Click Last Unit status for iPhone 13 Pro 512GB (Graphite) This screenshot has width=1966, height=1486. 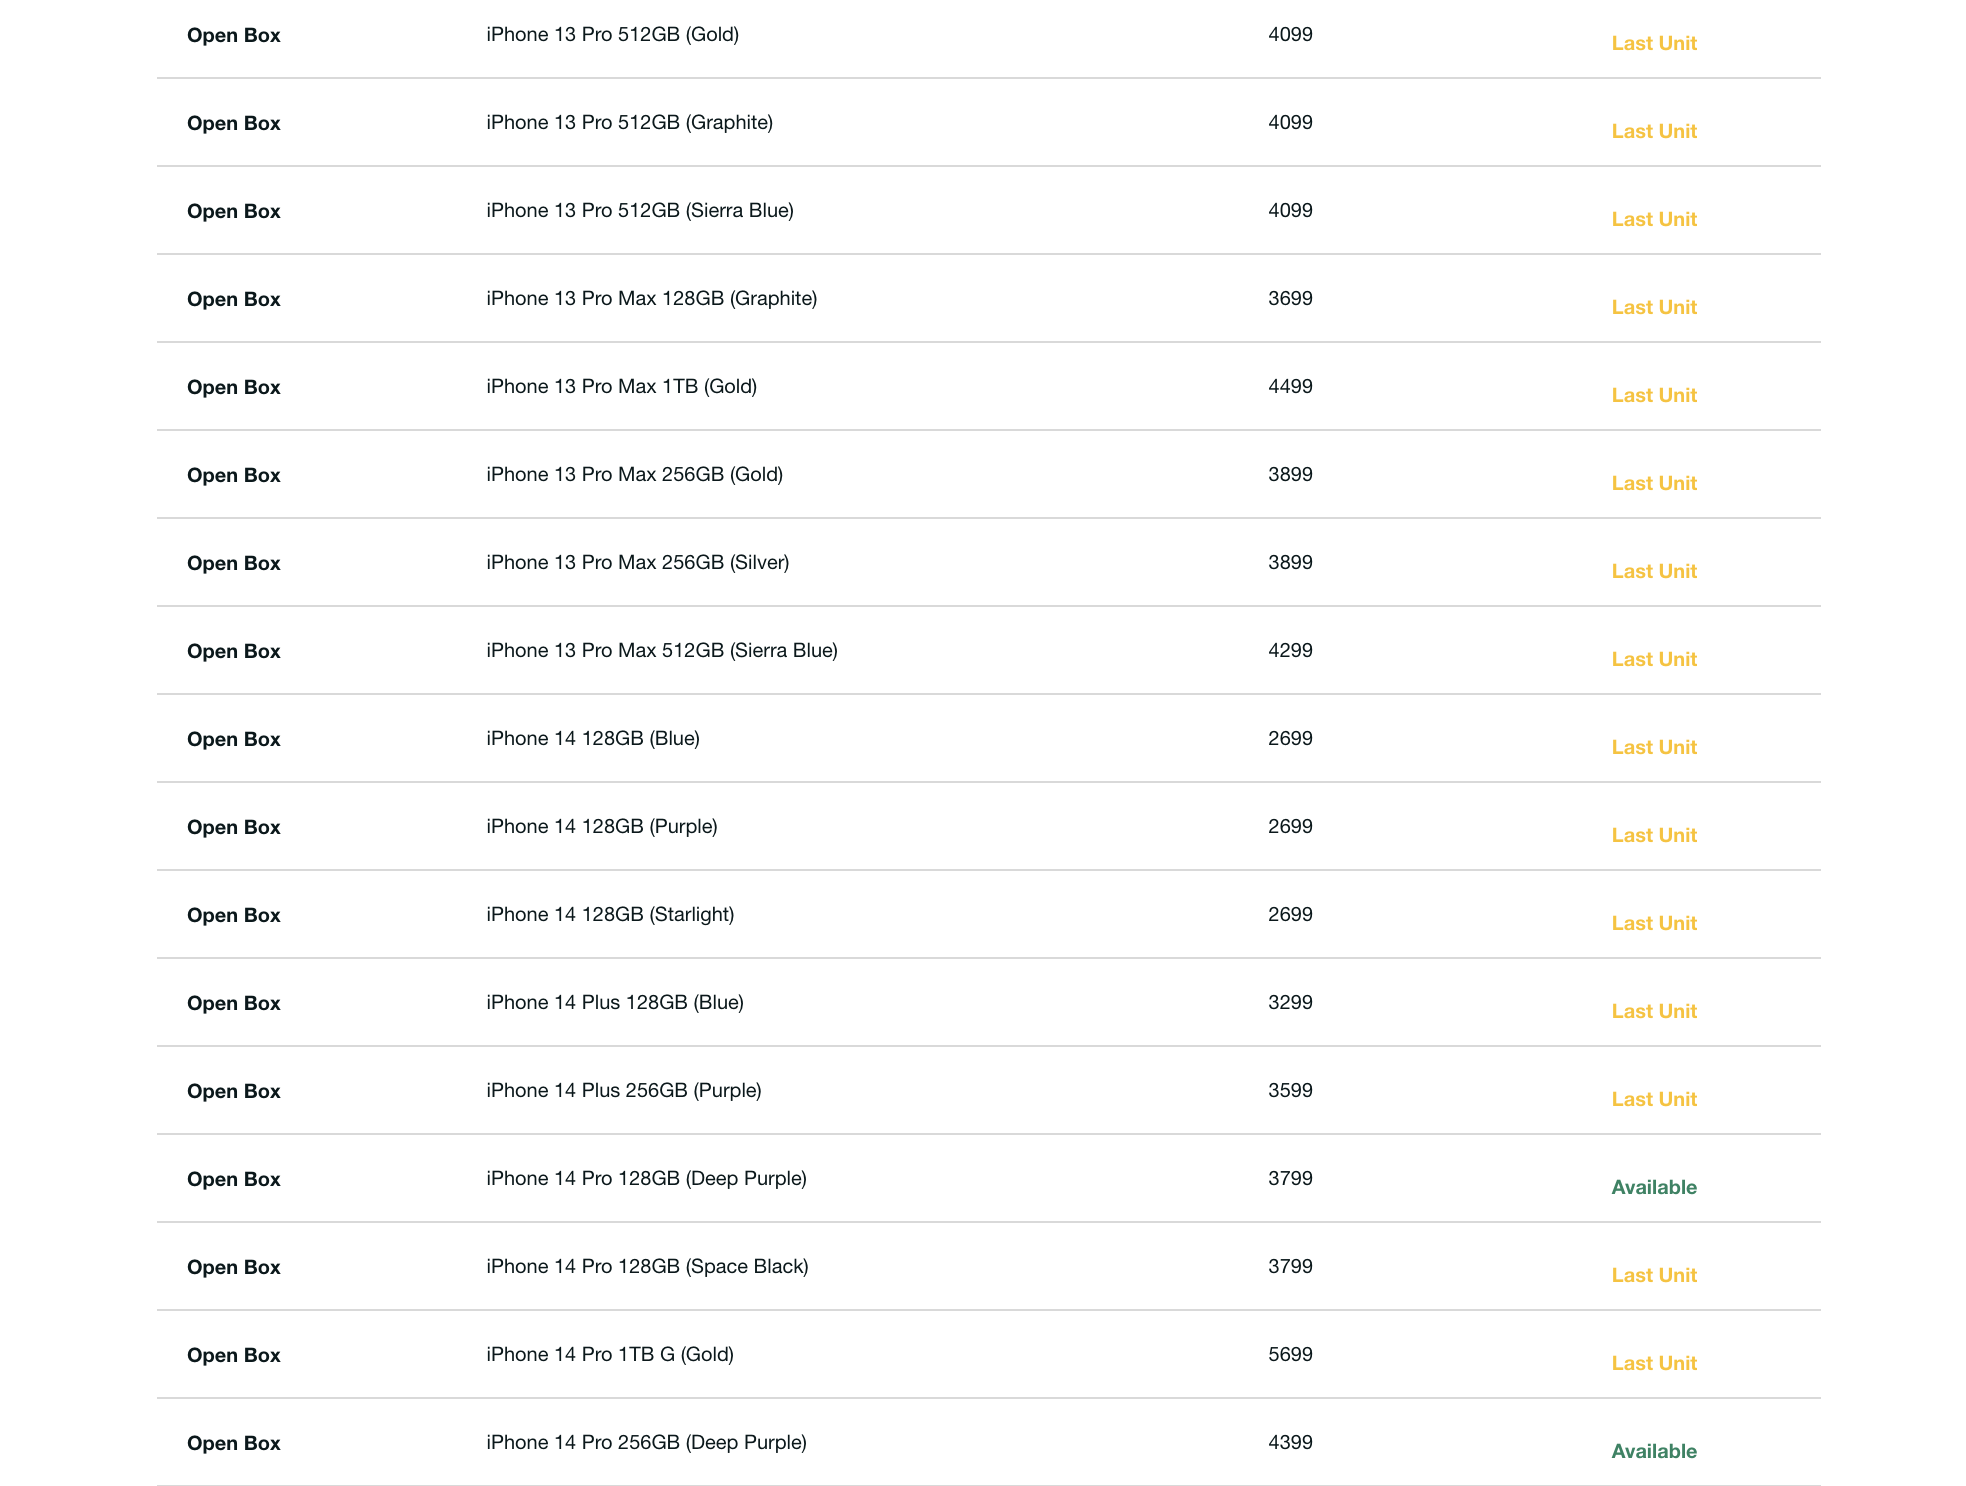pyautogui.click(x=1653, y=131)
